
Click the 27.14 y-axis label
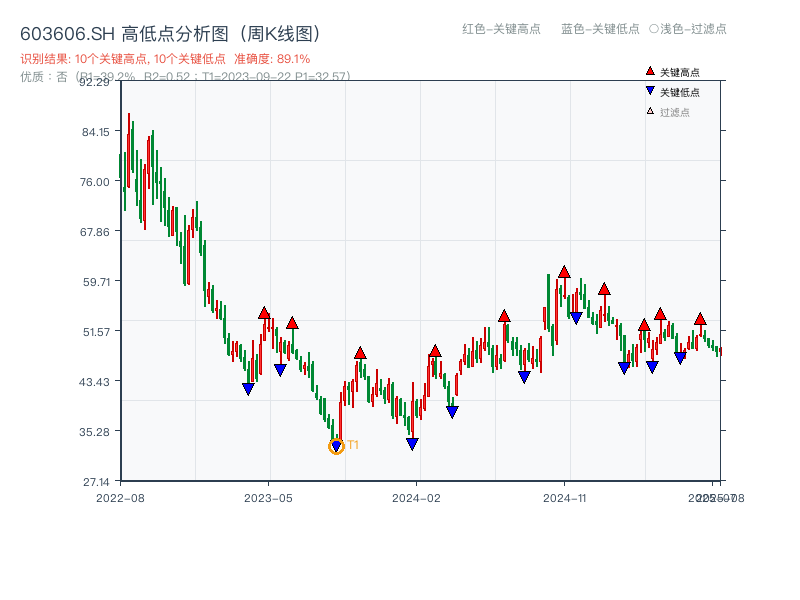pyautogui.click(x=96, y=482)
